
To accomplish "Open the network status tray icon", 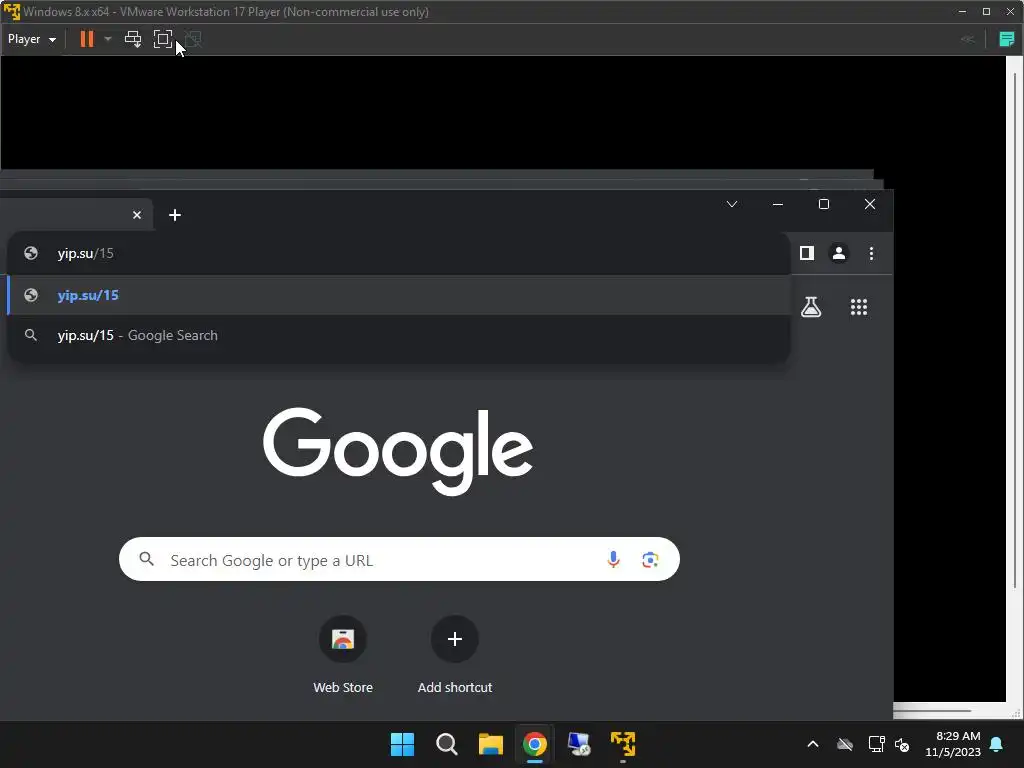I will coord(876,744).
